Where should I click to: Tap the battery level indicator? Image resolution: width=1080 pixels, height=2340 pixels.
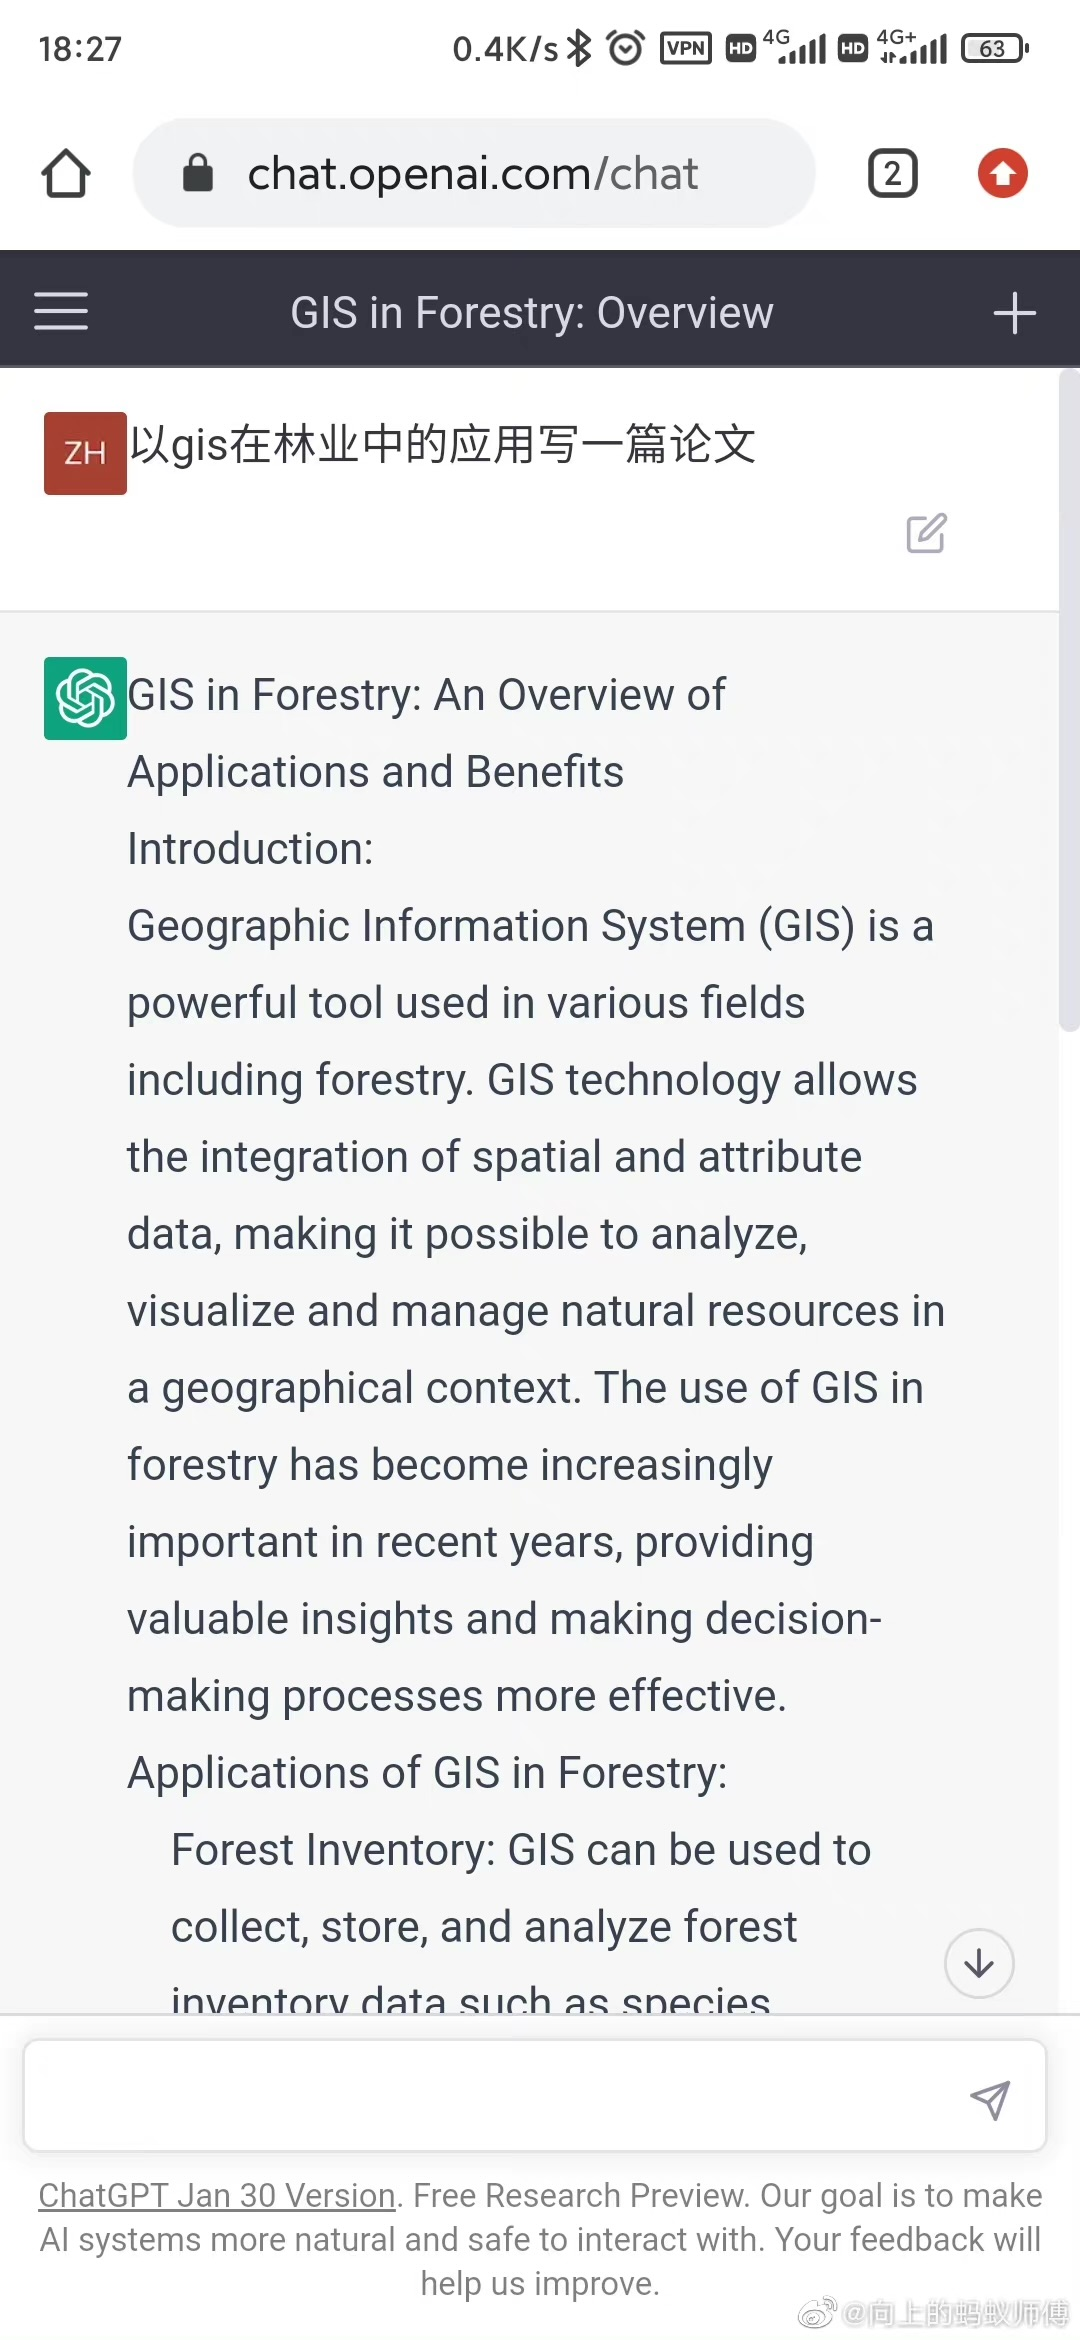993,48
